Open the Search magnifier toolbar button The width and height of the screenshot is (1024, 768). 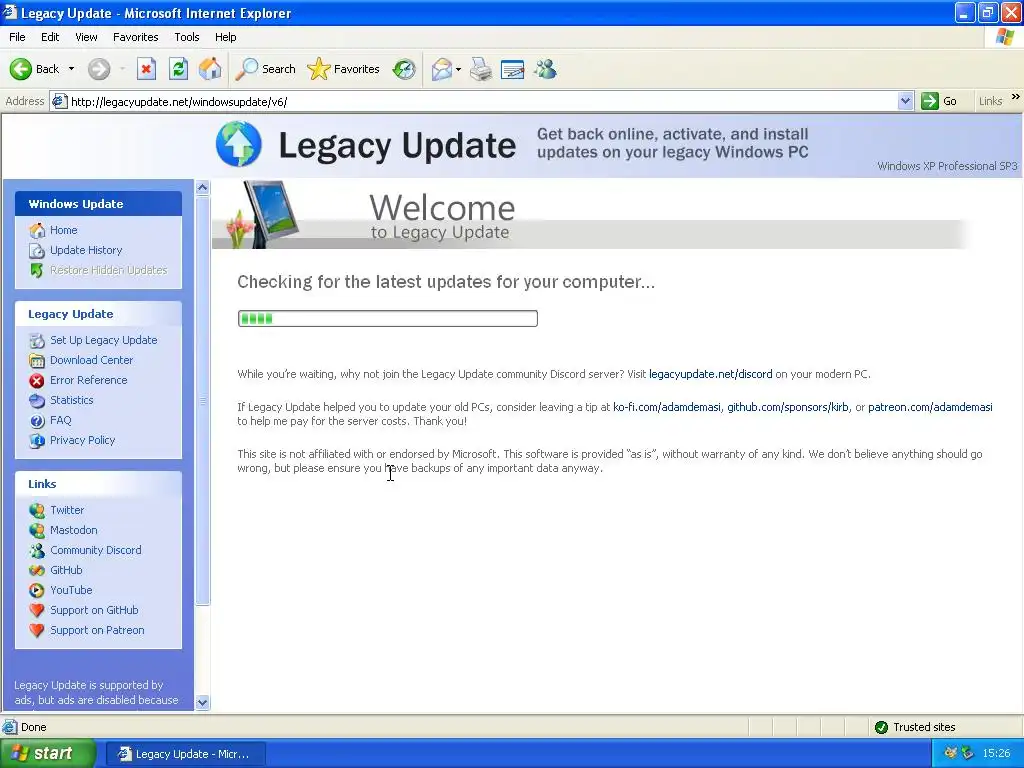point(265,69)
